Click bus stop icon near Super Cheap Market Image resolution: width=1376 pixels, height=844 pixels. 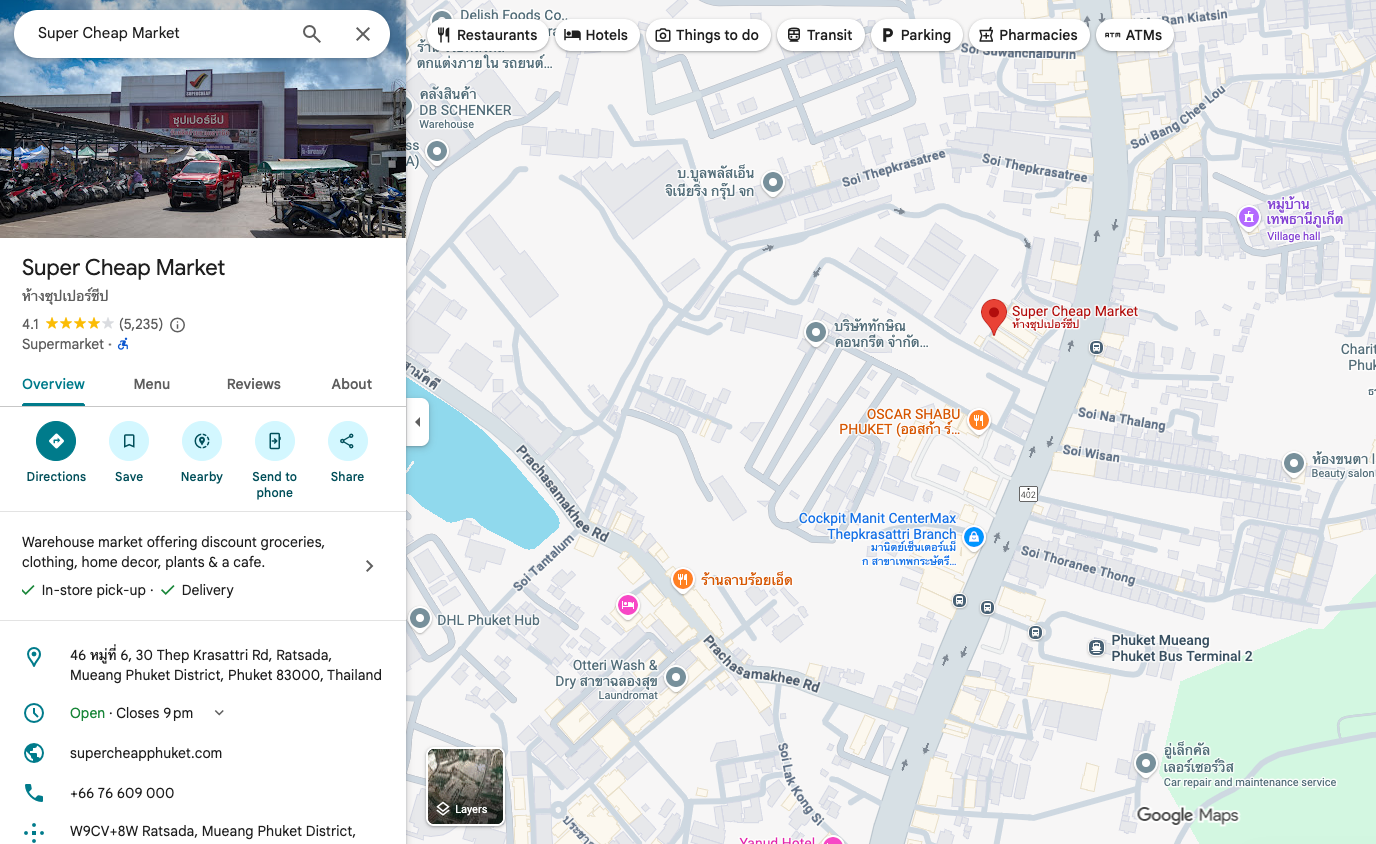1097,348
